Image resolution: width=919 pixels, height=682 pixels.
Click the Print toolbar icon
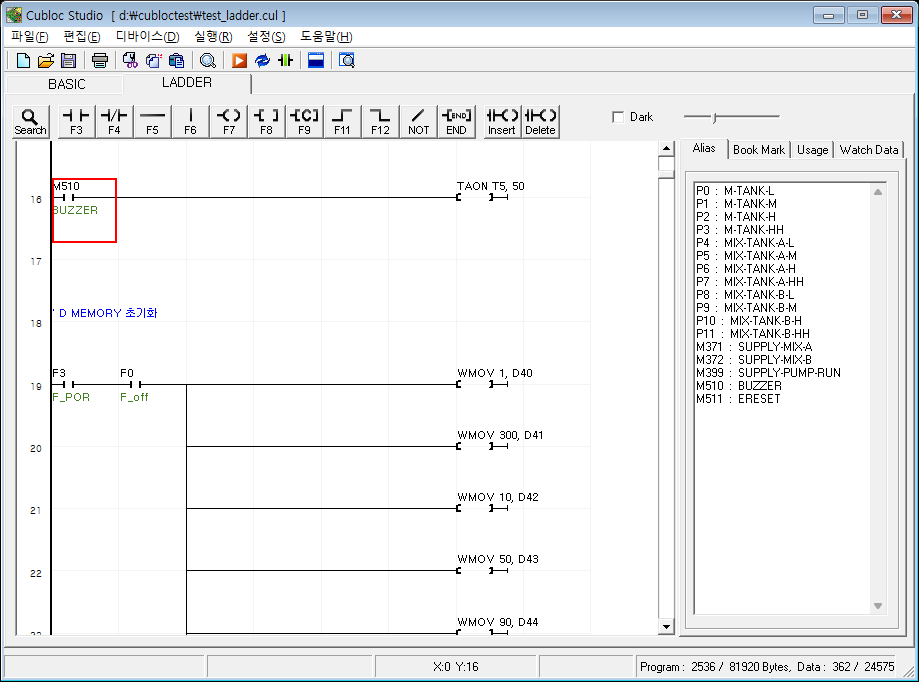pos(100,60)
